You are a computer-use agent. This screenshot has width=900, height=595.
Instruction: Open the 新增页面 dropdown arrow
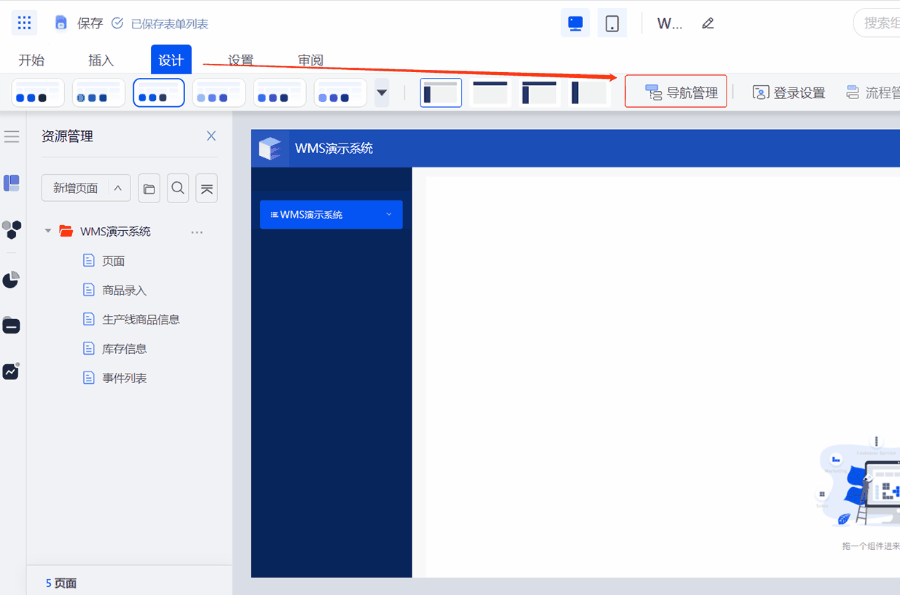118,188
